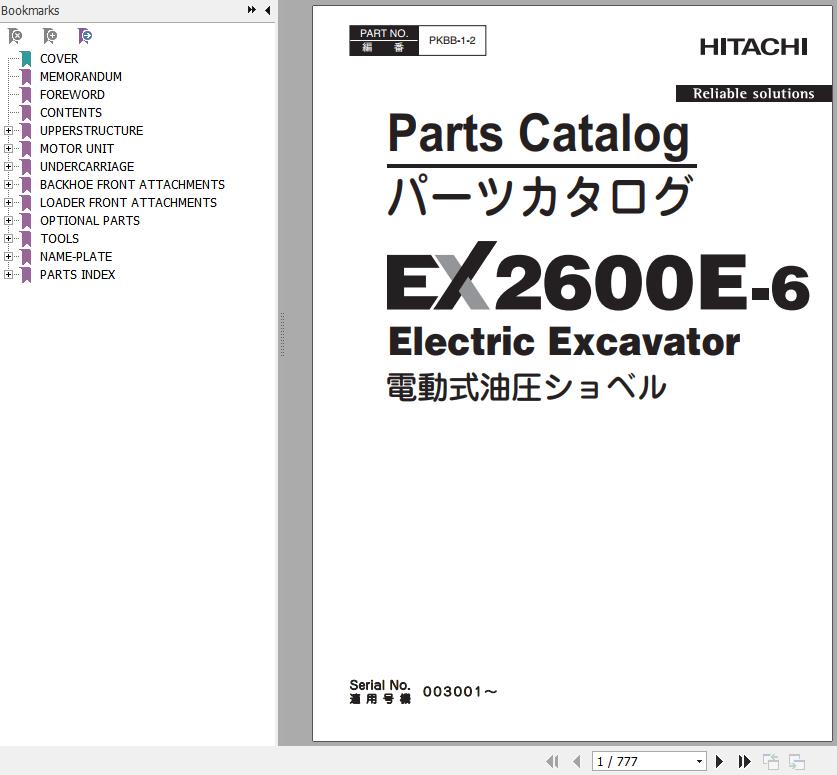Viewport: 837px width, 775px height.
Task: Click the TOOLS bookmark ribbon icon
Action: coord(26,239)
